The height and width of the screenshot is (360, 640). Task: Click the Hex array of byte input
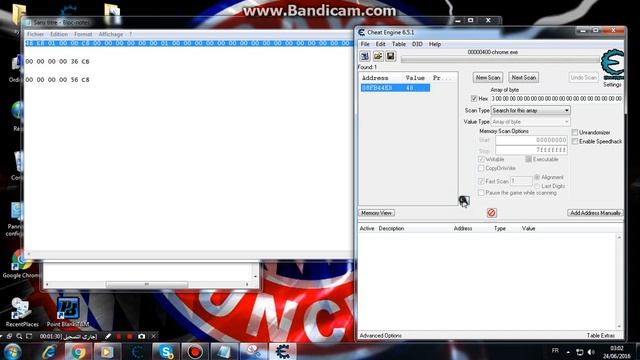(556, 98)
